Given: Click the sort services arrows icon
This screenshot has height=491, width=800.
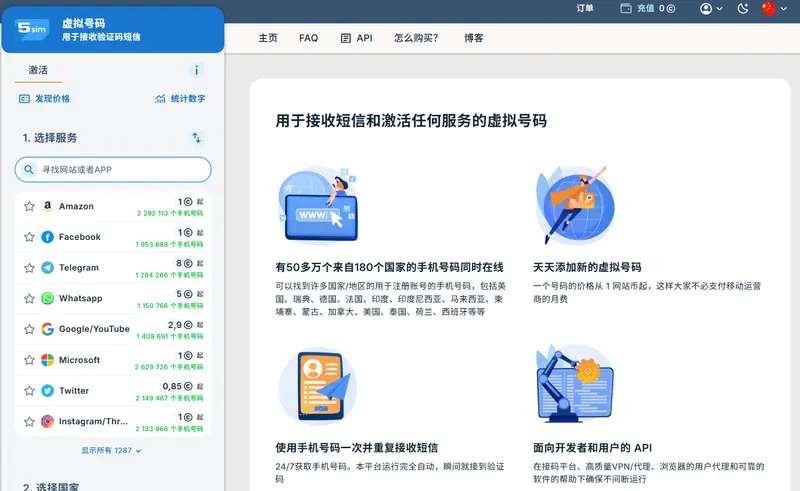Looking at the screenshot, I should pos(196,138).
